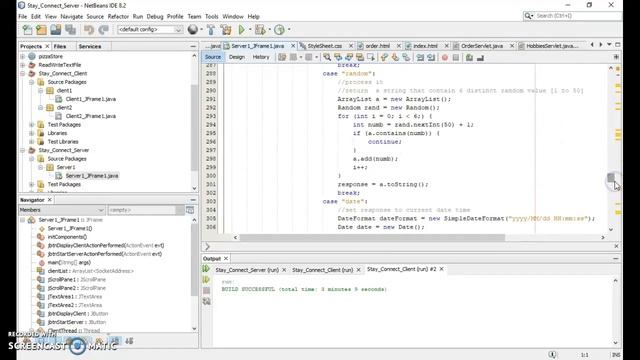
Task: Click the Save All toolbar icon
Action: (x=70, y=29)
